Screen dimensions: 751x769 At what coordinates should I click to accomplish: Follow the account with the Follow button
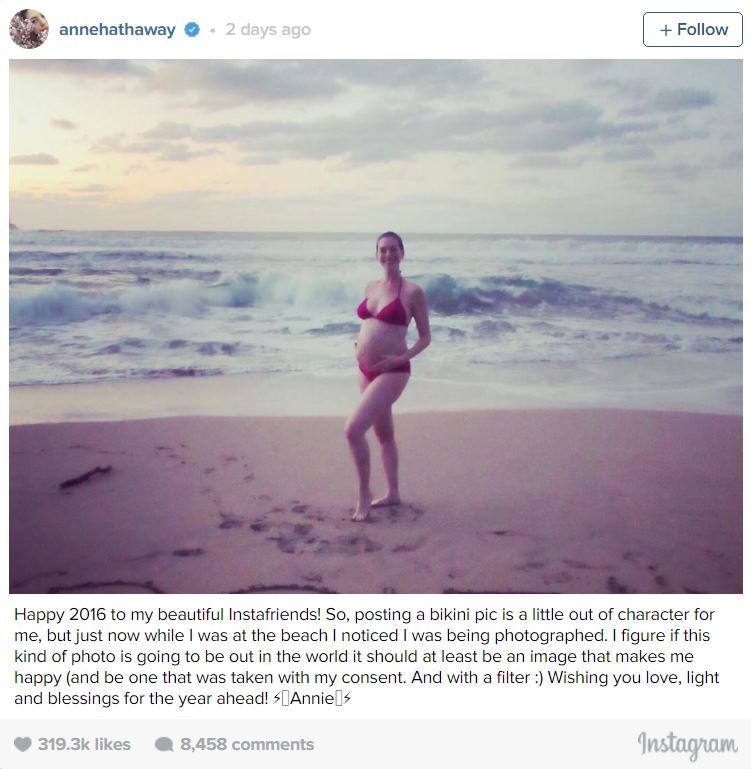point(693,29)
